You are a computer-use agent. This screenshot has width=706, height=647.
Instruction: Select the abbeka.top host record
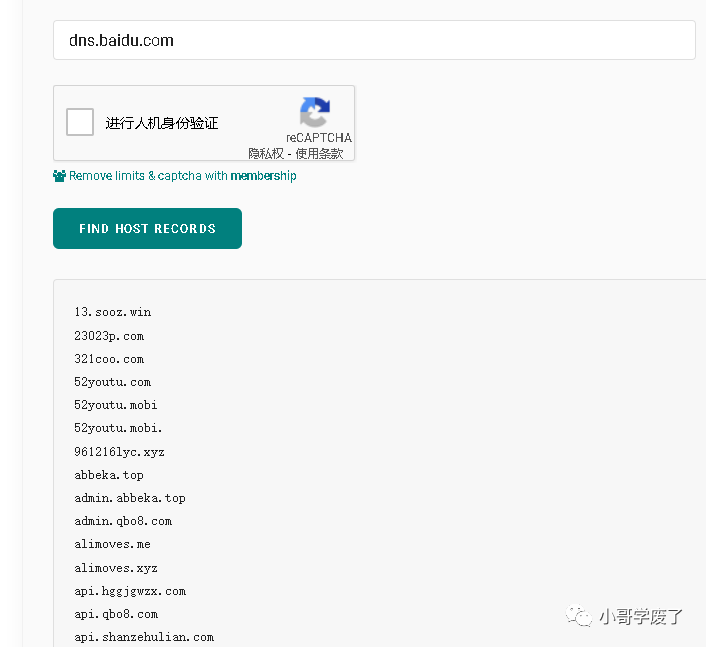tap(109, 475)
